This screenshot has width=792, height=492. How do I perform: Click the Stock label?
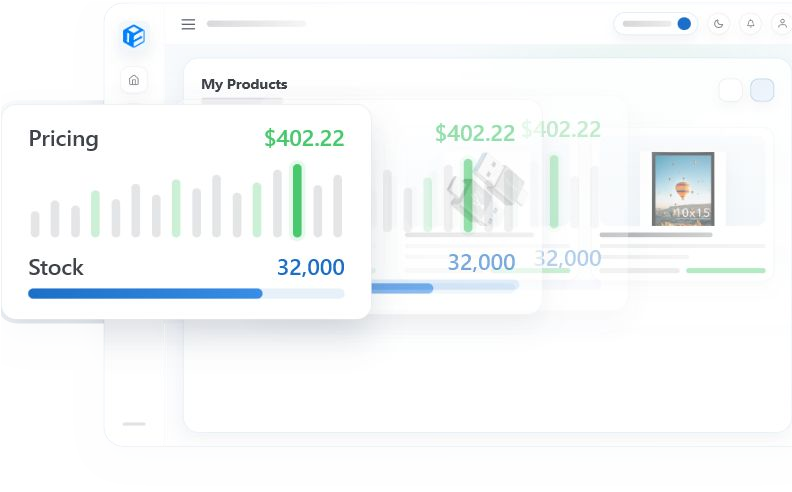pos(56,267)
